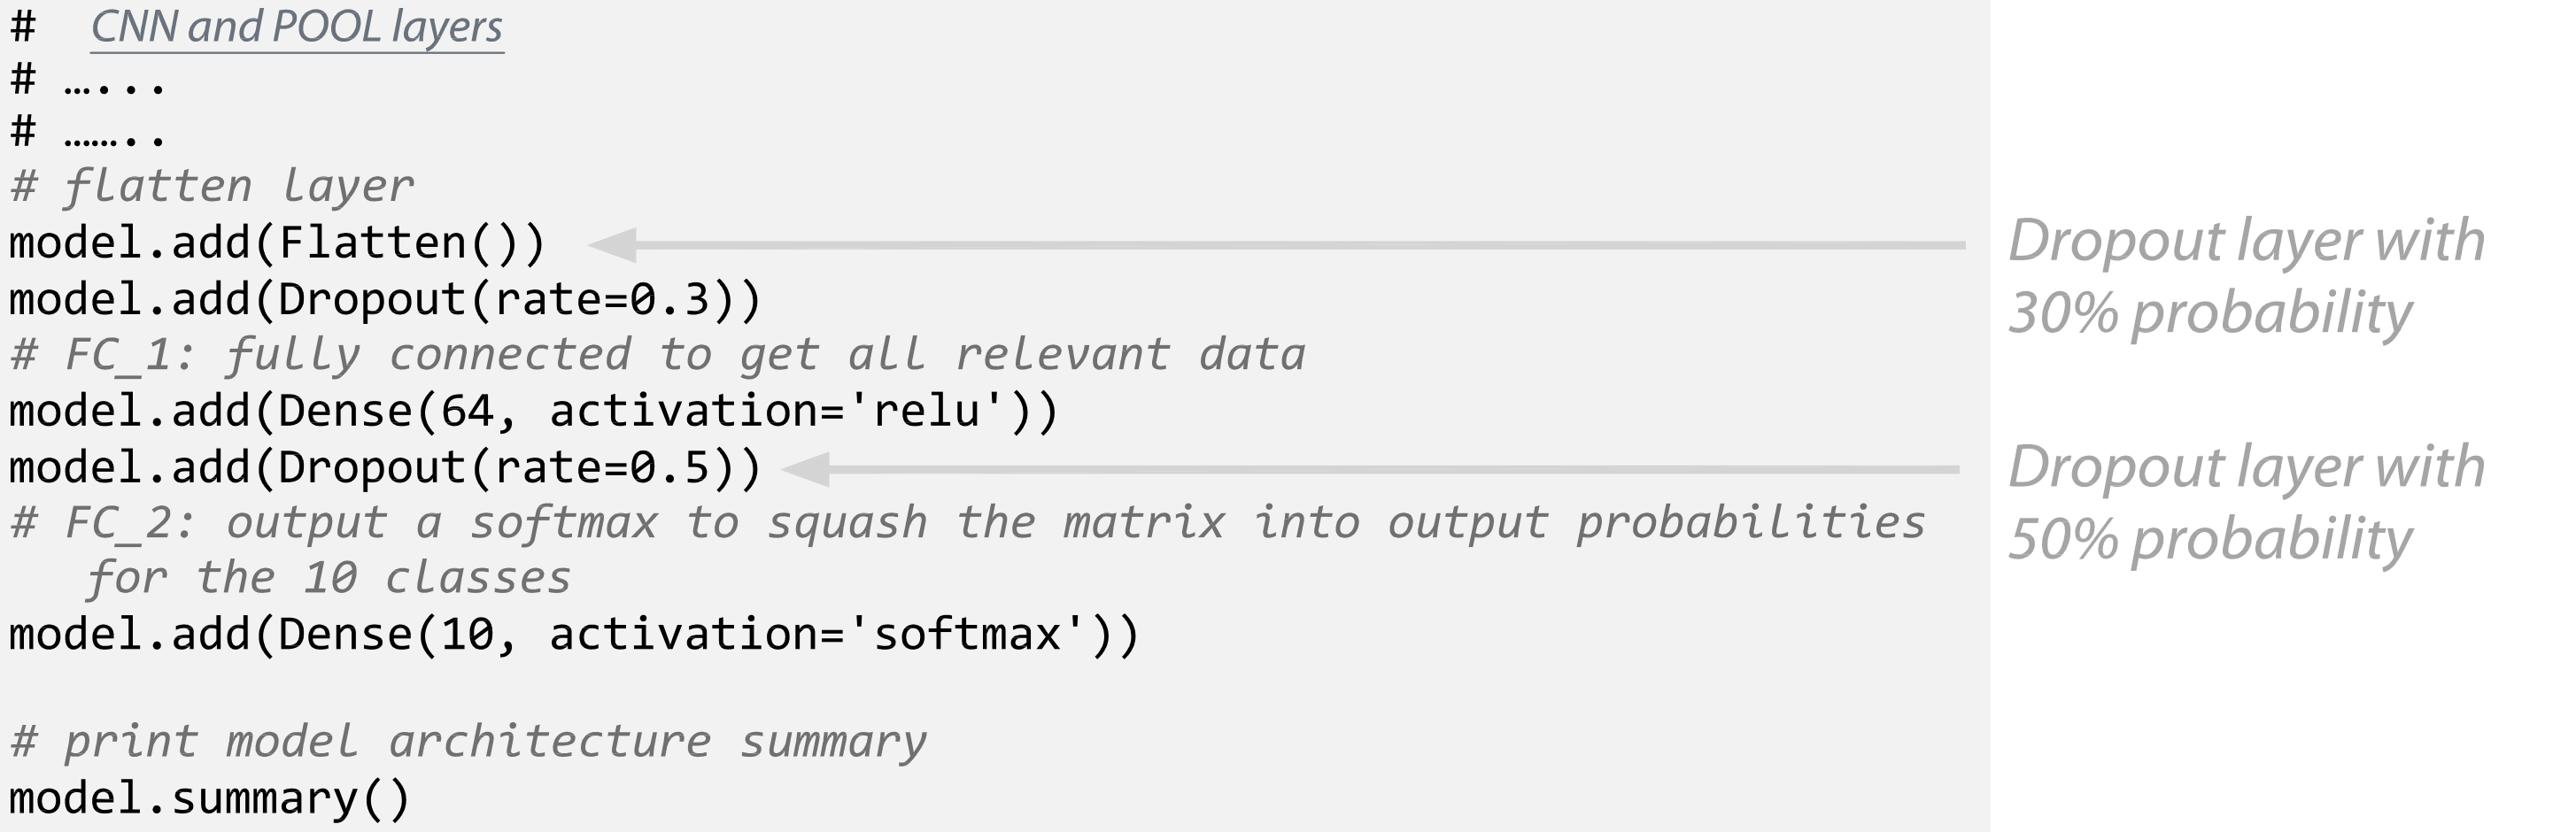Click the 'relu' activation string

pyautogui.click(x=926, y=412)
